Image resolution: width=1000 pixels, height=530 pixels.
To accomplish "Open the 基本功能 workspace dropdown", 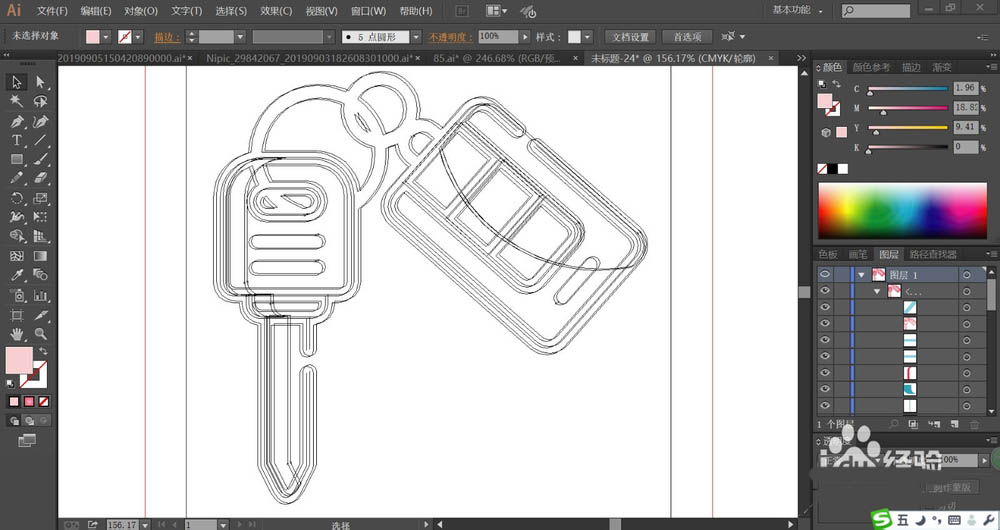I will pyautogui.click(x=798, y=10).
